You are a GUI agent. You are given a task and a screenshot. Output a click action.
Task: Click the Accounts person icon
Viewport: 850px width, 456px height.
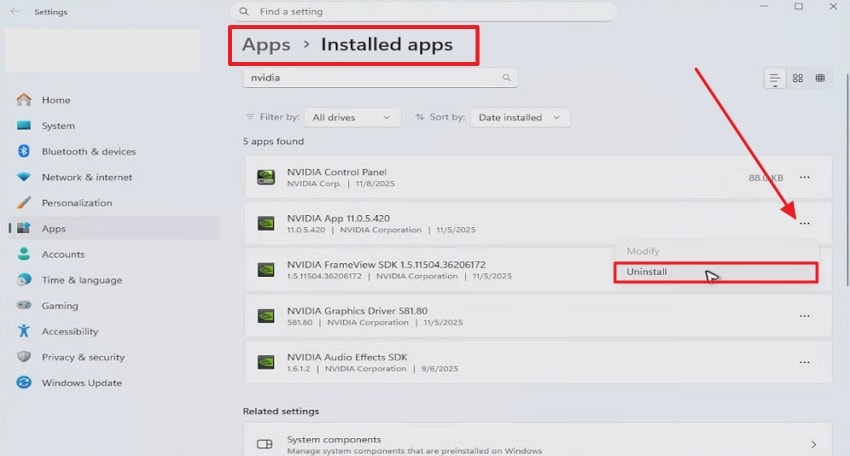(x=23, y=254)
